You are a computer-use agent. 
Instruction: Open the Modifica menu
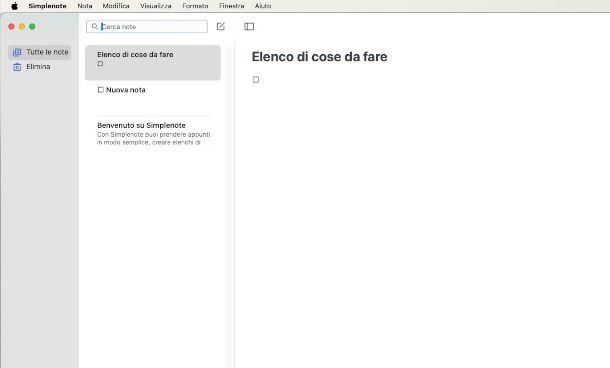point(116,6)
